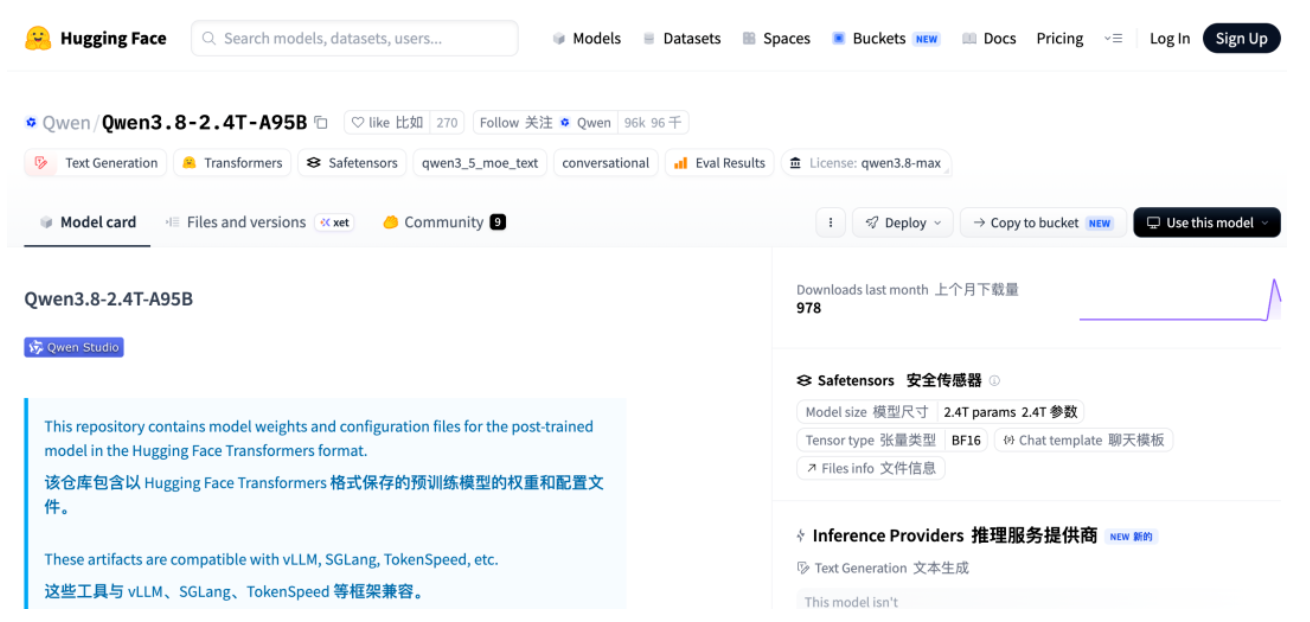Screen dimensions: 1310x622
Task: Click the Community tab emoji icon
Action: pos(391,222)
